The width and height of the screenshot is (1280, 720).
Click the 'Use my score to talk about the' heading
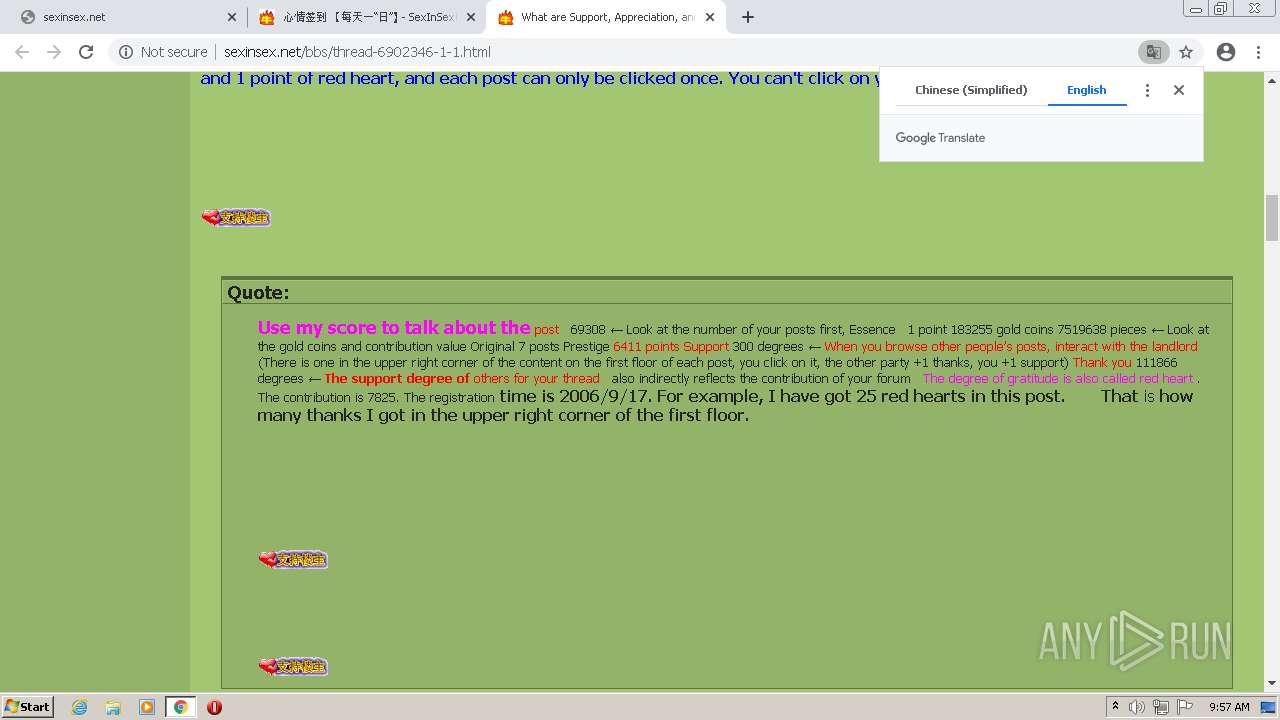coord(394,327)
